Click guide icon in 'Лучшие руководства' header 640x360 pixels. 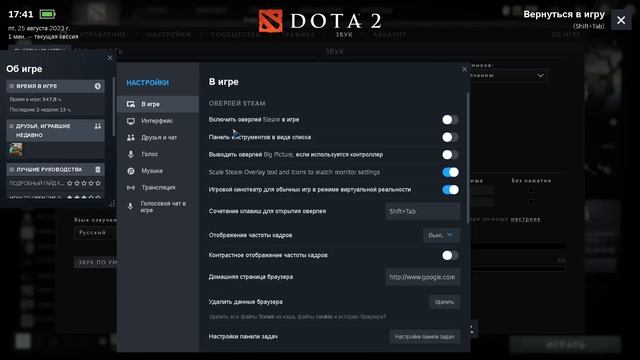click(x=98, y=169)
